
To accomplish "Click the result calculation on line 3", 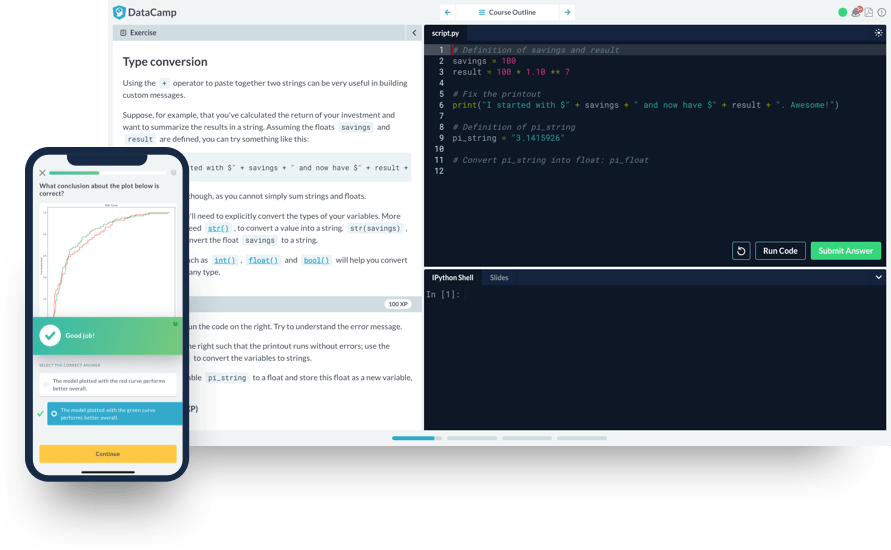I will (x=511, y=72).
